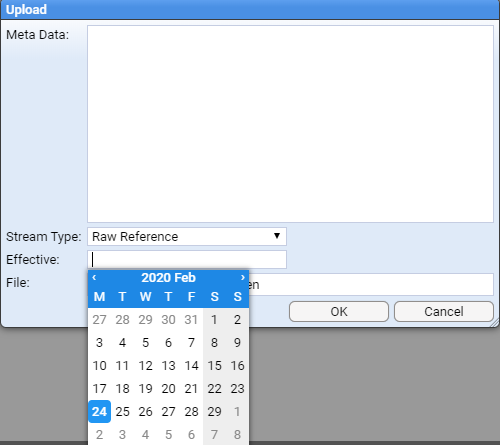This screenshot has height=445, width=500.
Task: Pick March 1 greyed-out date
Action: (x=237, y=412)
